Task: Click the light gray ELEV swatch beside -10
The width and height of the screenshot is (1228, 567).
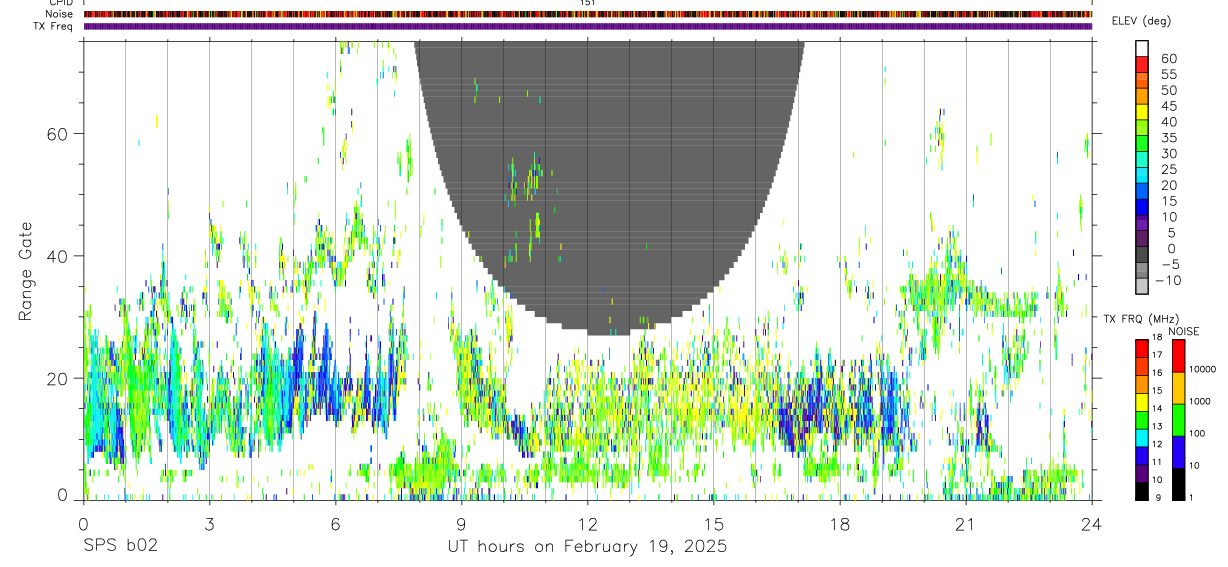Action: pos(1142,287)
